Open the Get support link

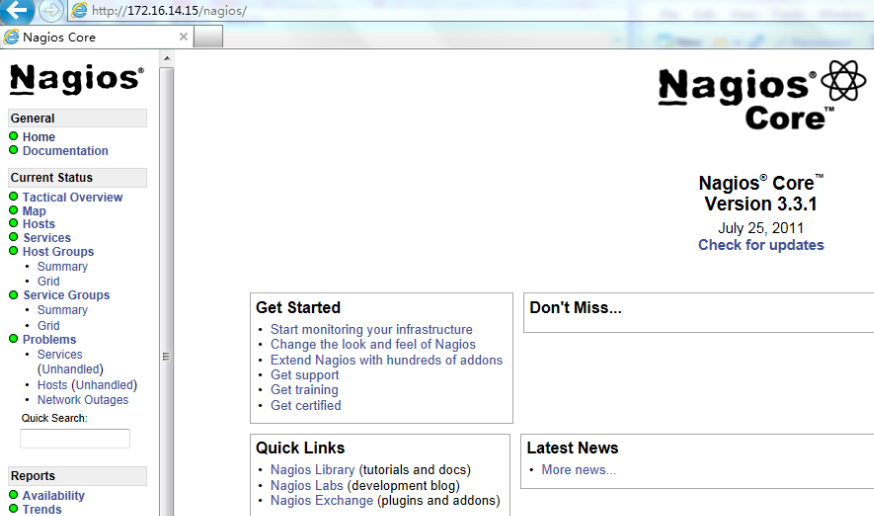coord(305,375)
